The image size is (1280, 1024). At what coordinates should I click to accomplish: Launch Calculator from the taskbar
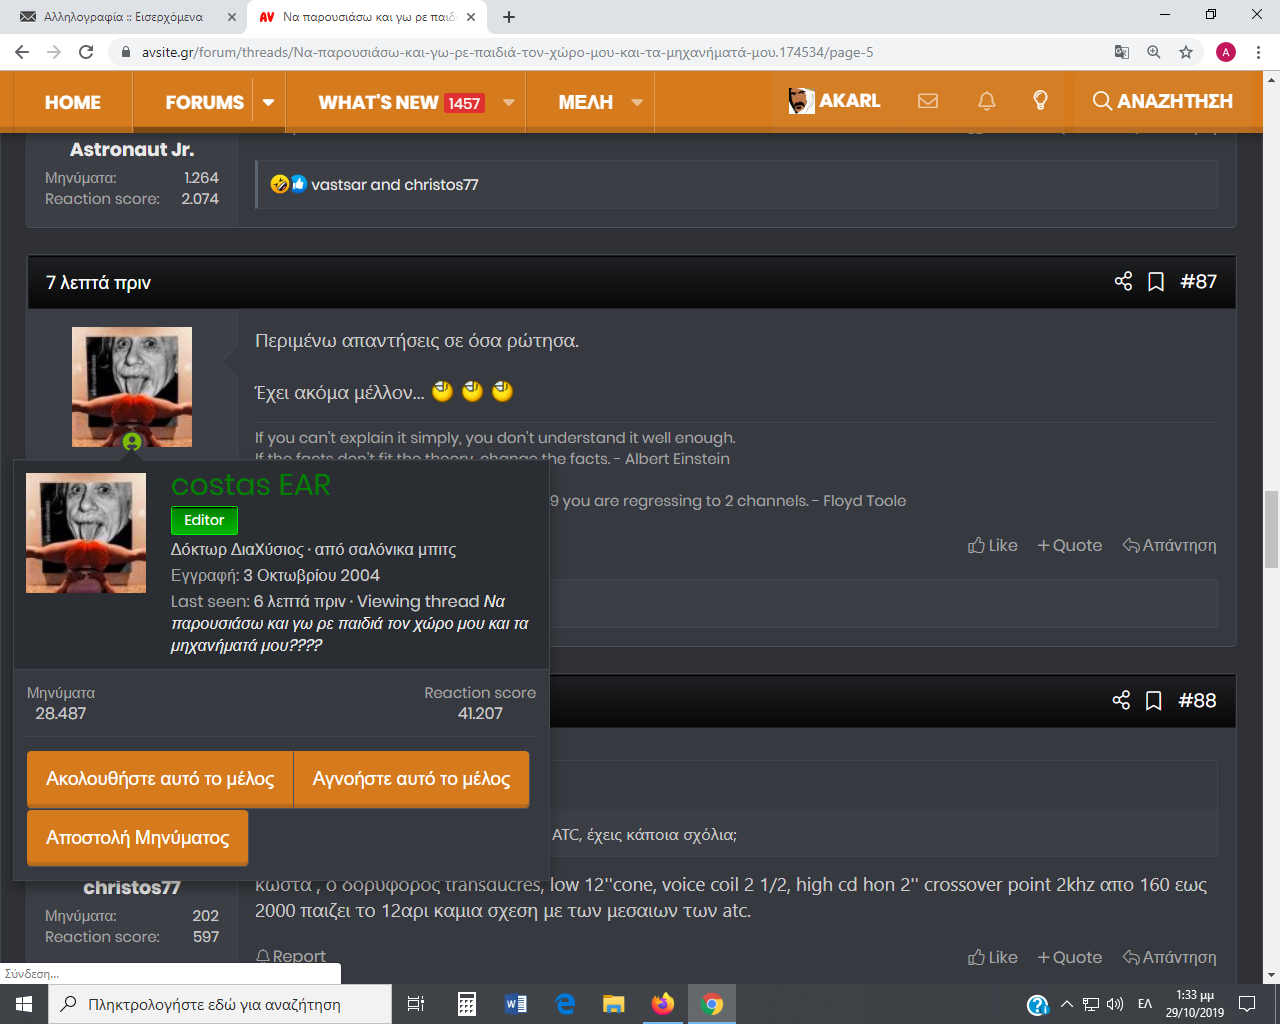(x=466, y=1004)
